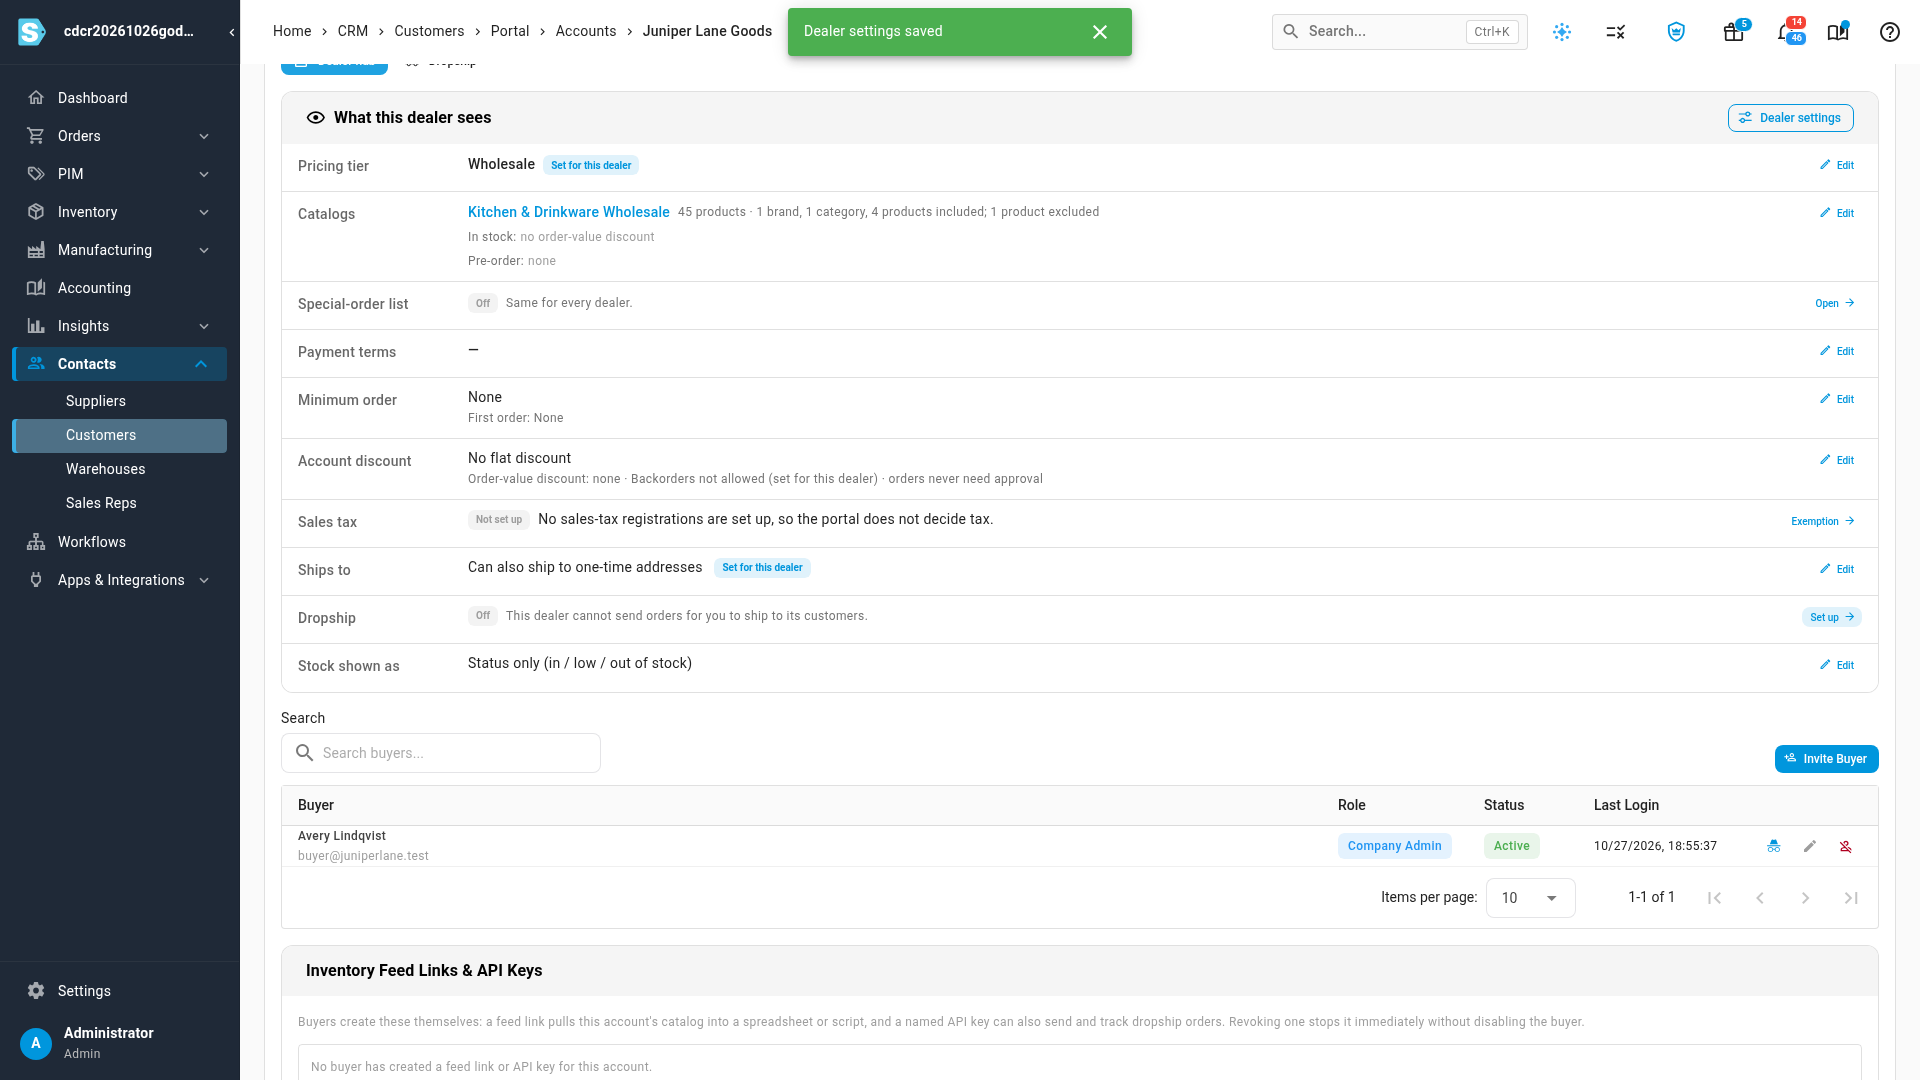Click the app logo in the sidebar

pos(32,32)
